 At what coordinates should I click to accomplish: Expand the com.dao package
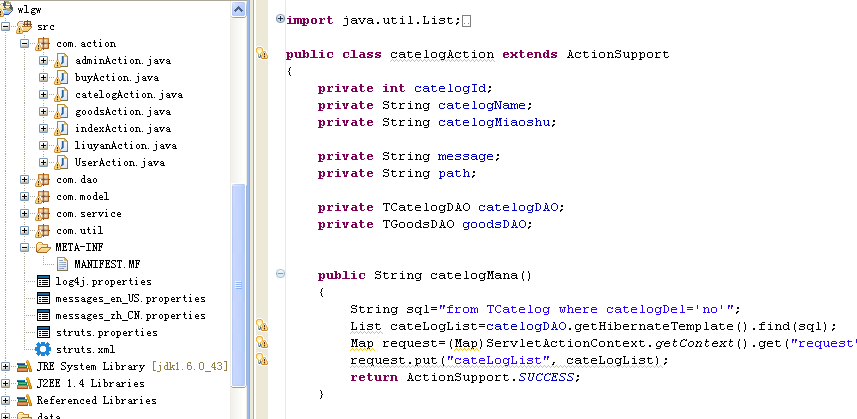pyautogui.click(x=25, y=179)
